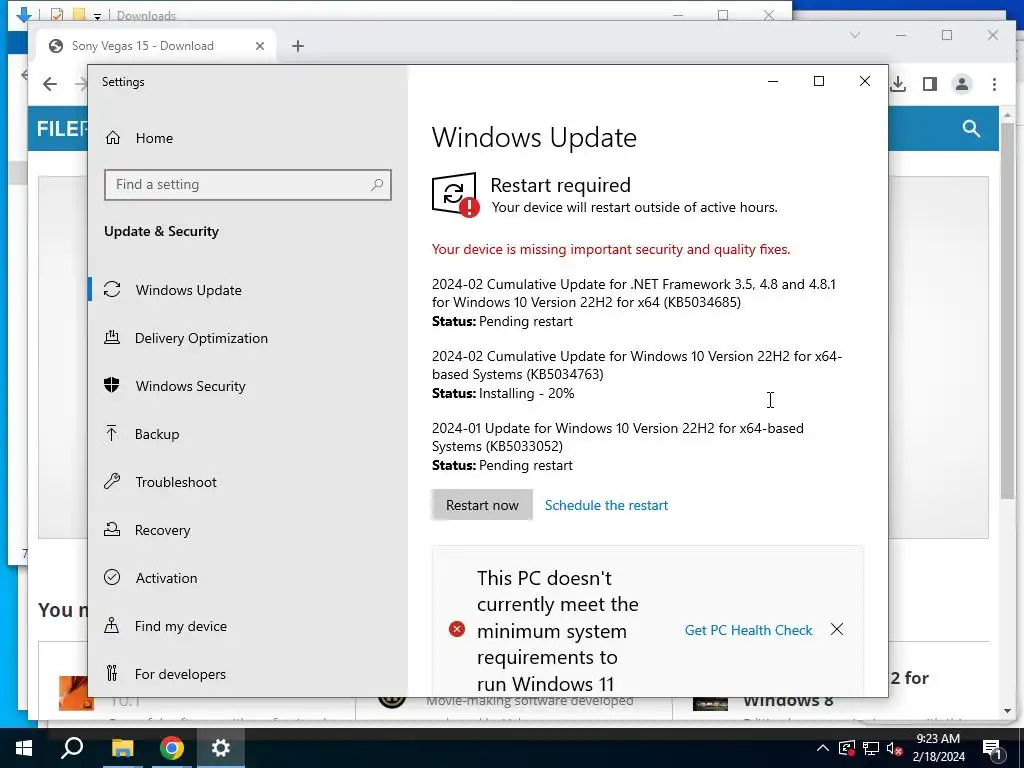
Task: Click the Windows Security shield icon
Action: pyautogui.click(x=112, y=385)
